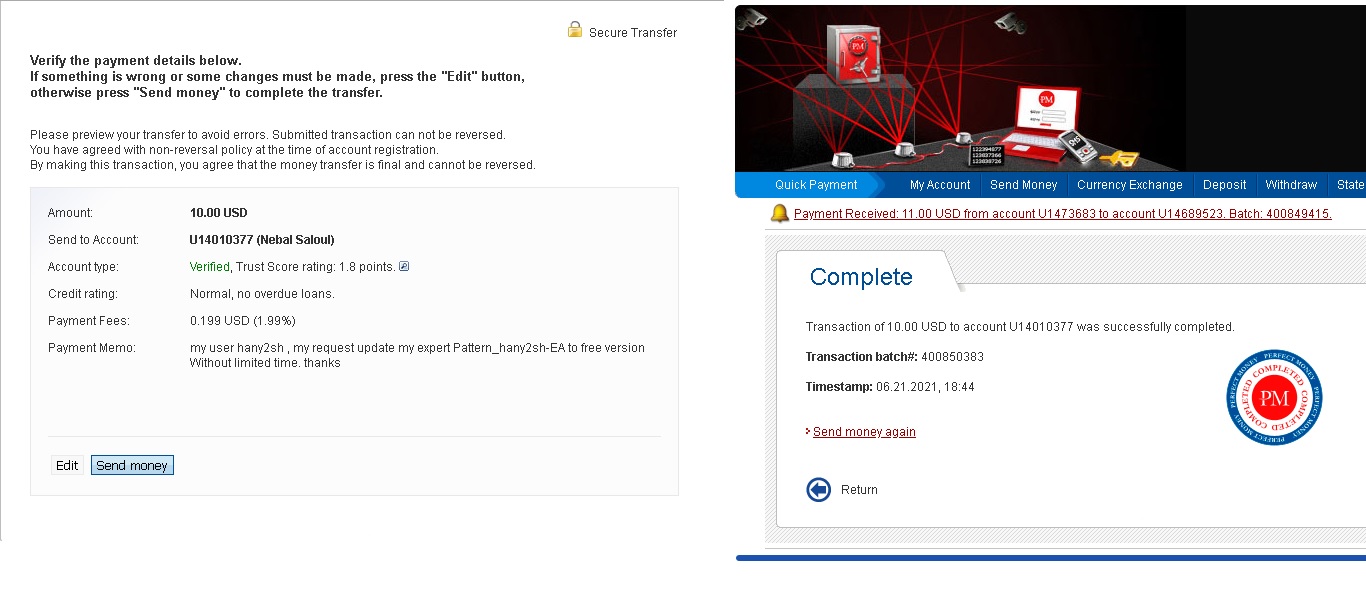Click the Send to Account field label
This screenshot has width=1366, height=605.
point(94,240)
